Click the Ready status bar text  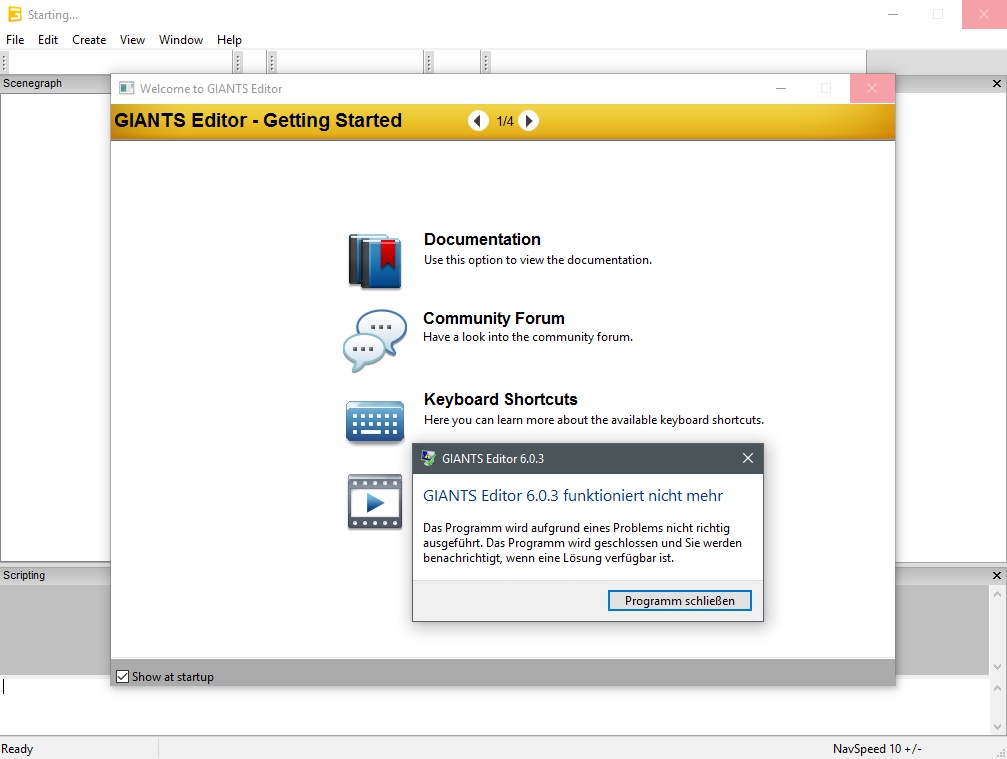(17, 749)
